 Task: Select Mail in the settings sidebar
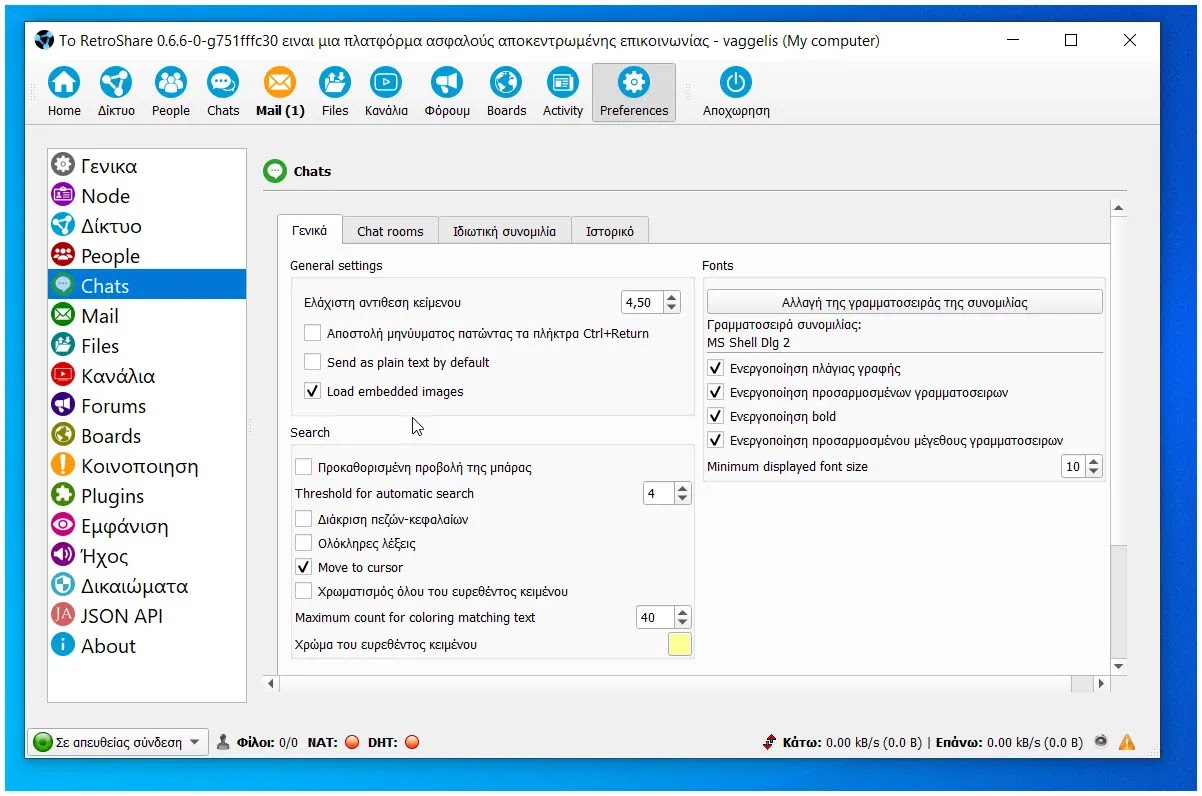[147, 316]
